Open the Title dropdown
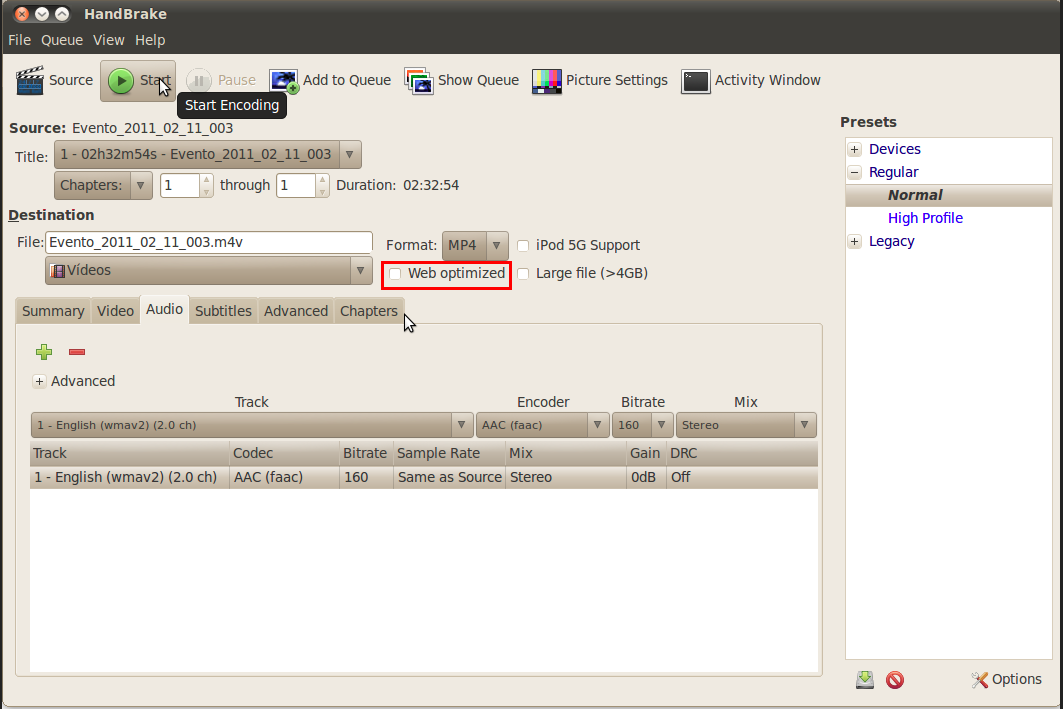This screenshot has width=1063, height=709. (x=207, y=155)
